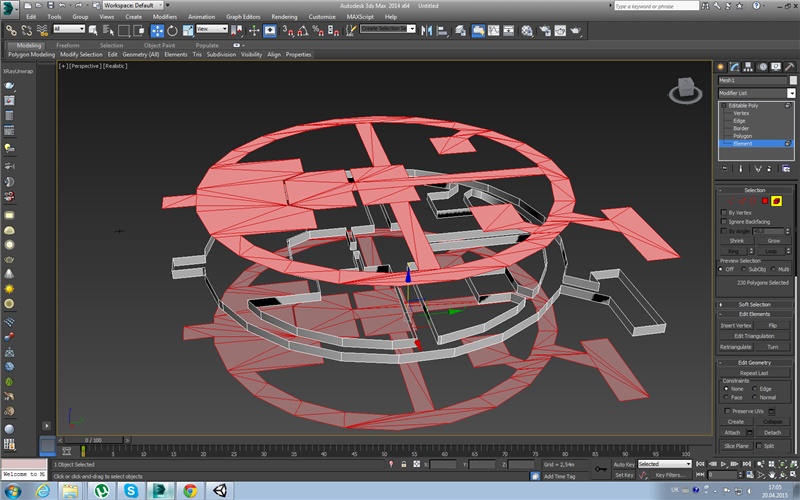Expand the Soft Selection rollout
The height and width of the screenshot is (500, 800).
[755, 304]
